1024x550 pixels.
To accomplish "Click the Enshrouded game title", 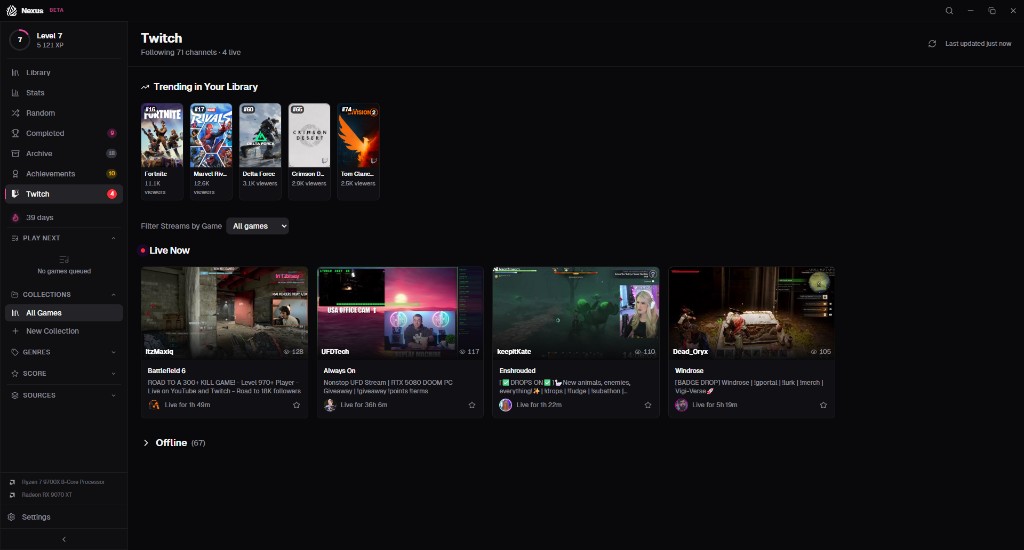I will point(517,370).
